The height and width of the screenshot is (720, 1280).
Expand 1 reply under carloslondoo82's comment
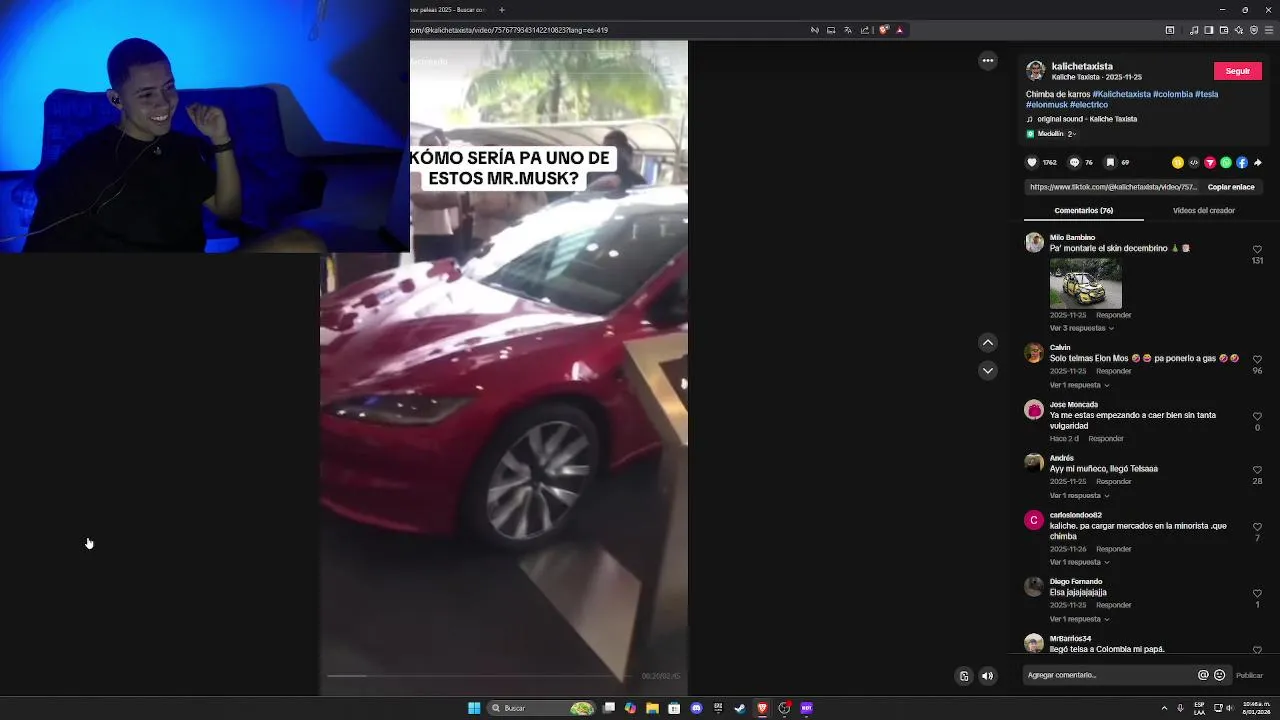pyautogui.click(x=1079, y=562)
